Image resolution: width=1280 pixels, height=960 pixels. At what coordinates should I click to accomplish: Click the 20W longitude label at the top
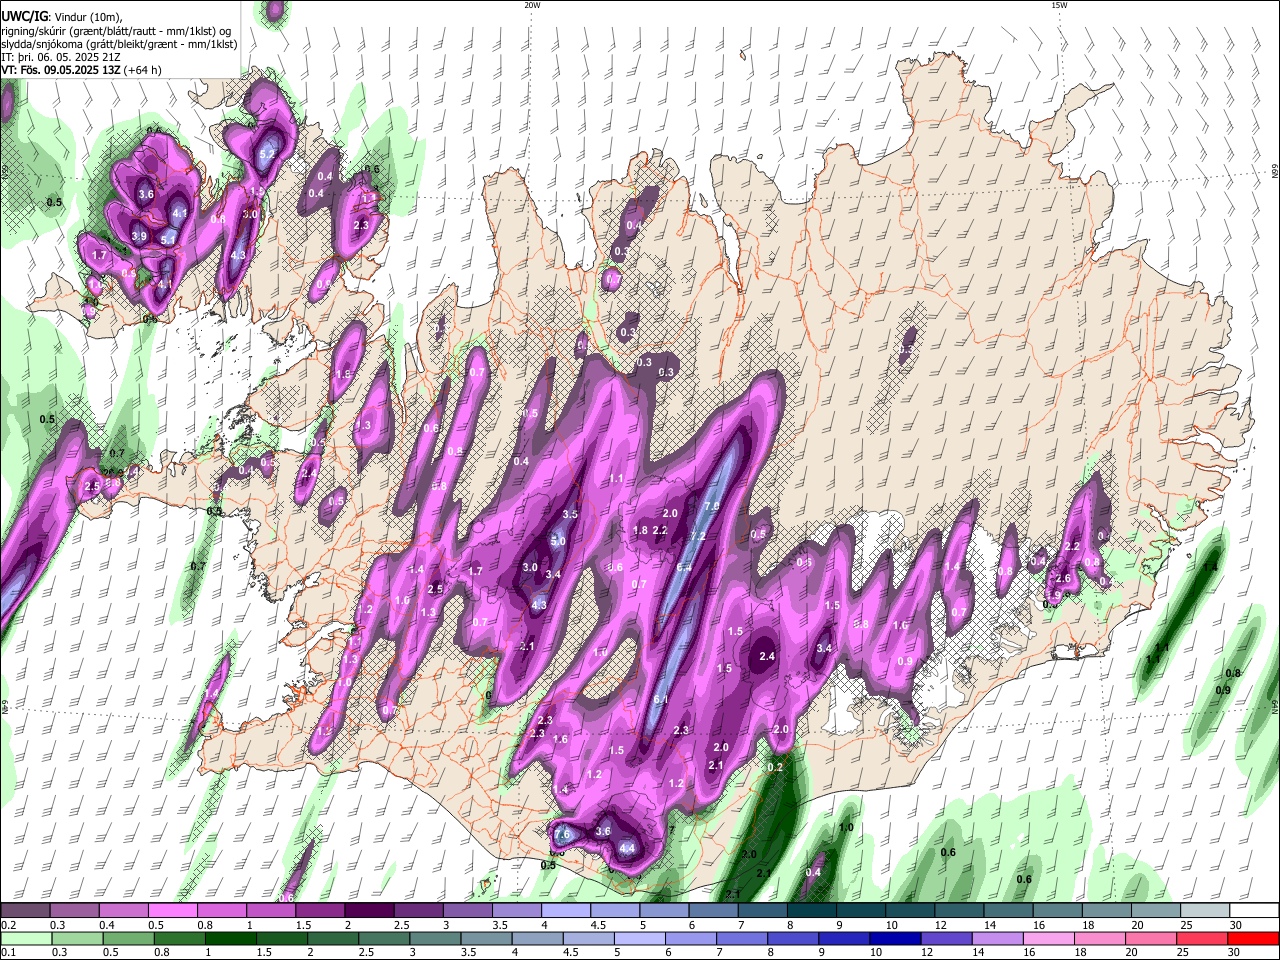532,5
